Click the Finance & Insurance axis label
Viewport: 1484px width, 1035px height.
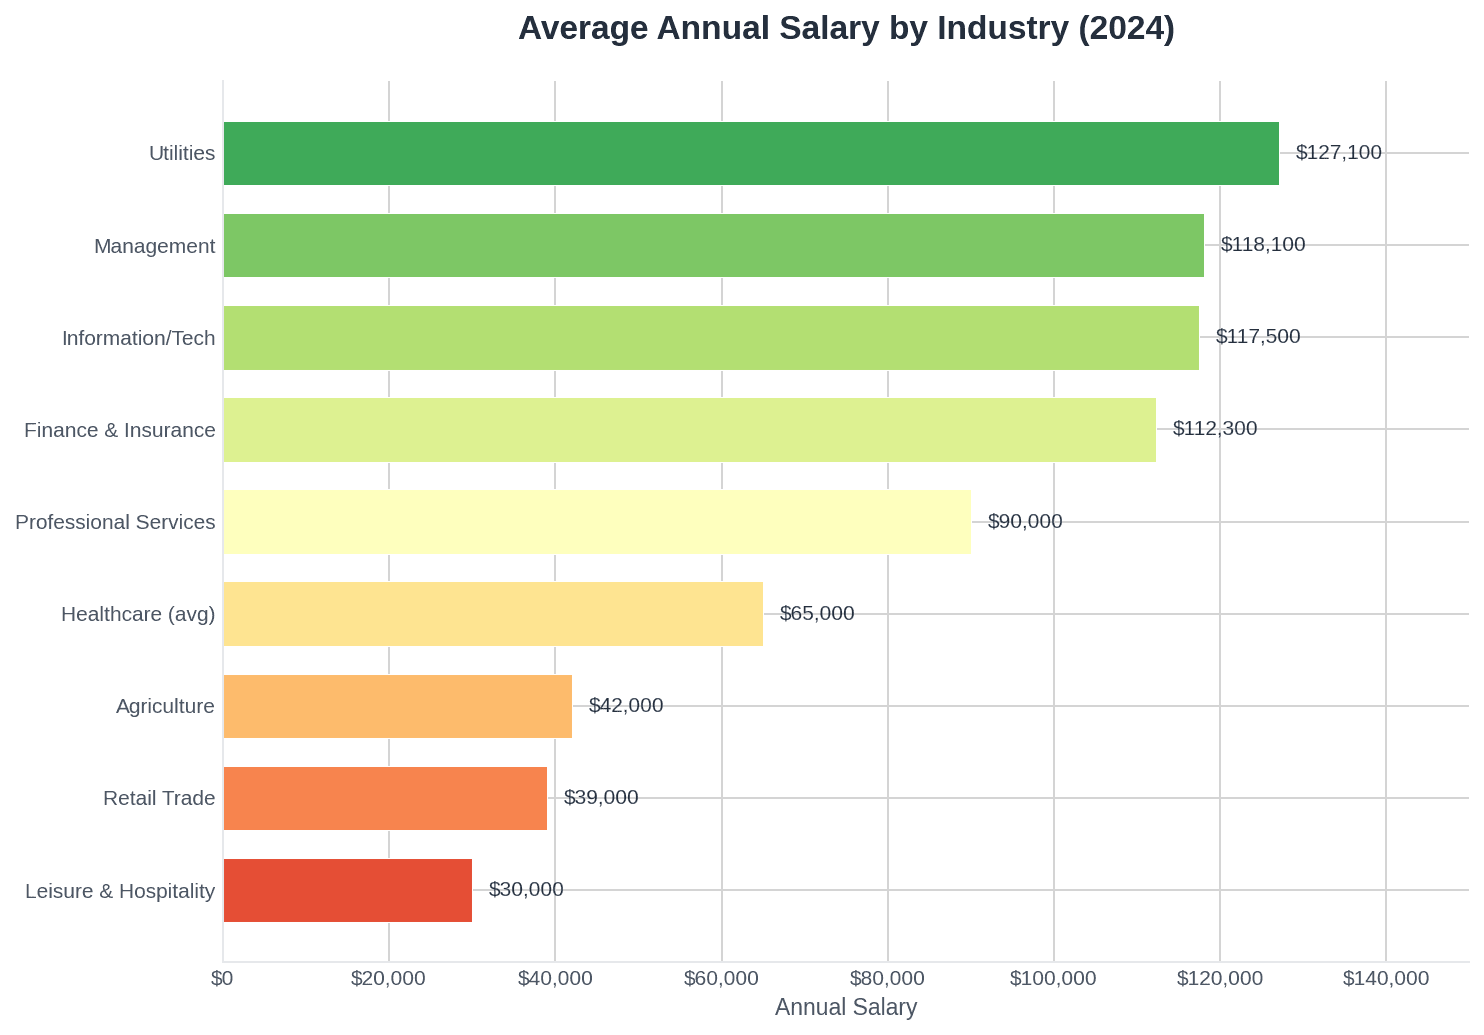[x=120, y=430]
